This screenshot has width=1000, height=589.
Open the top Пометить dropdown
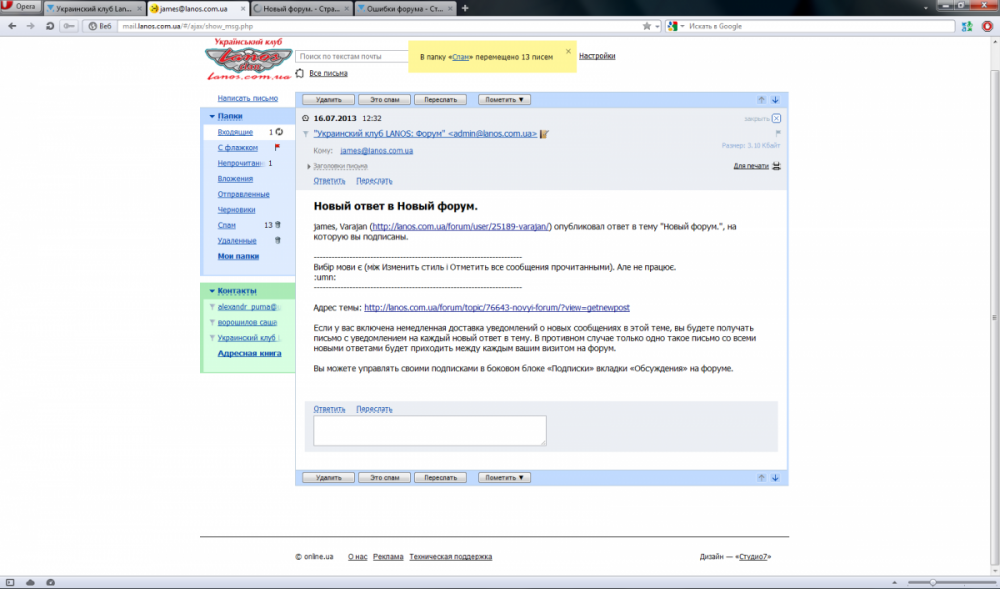point(504,100)
